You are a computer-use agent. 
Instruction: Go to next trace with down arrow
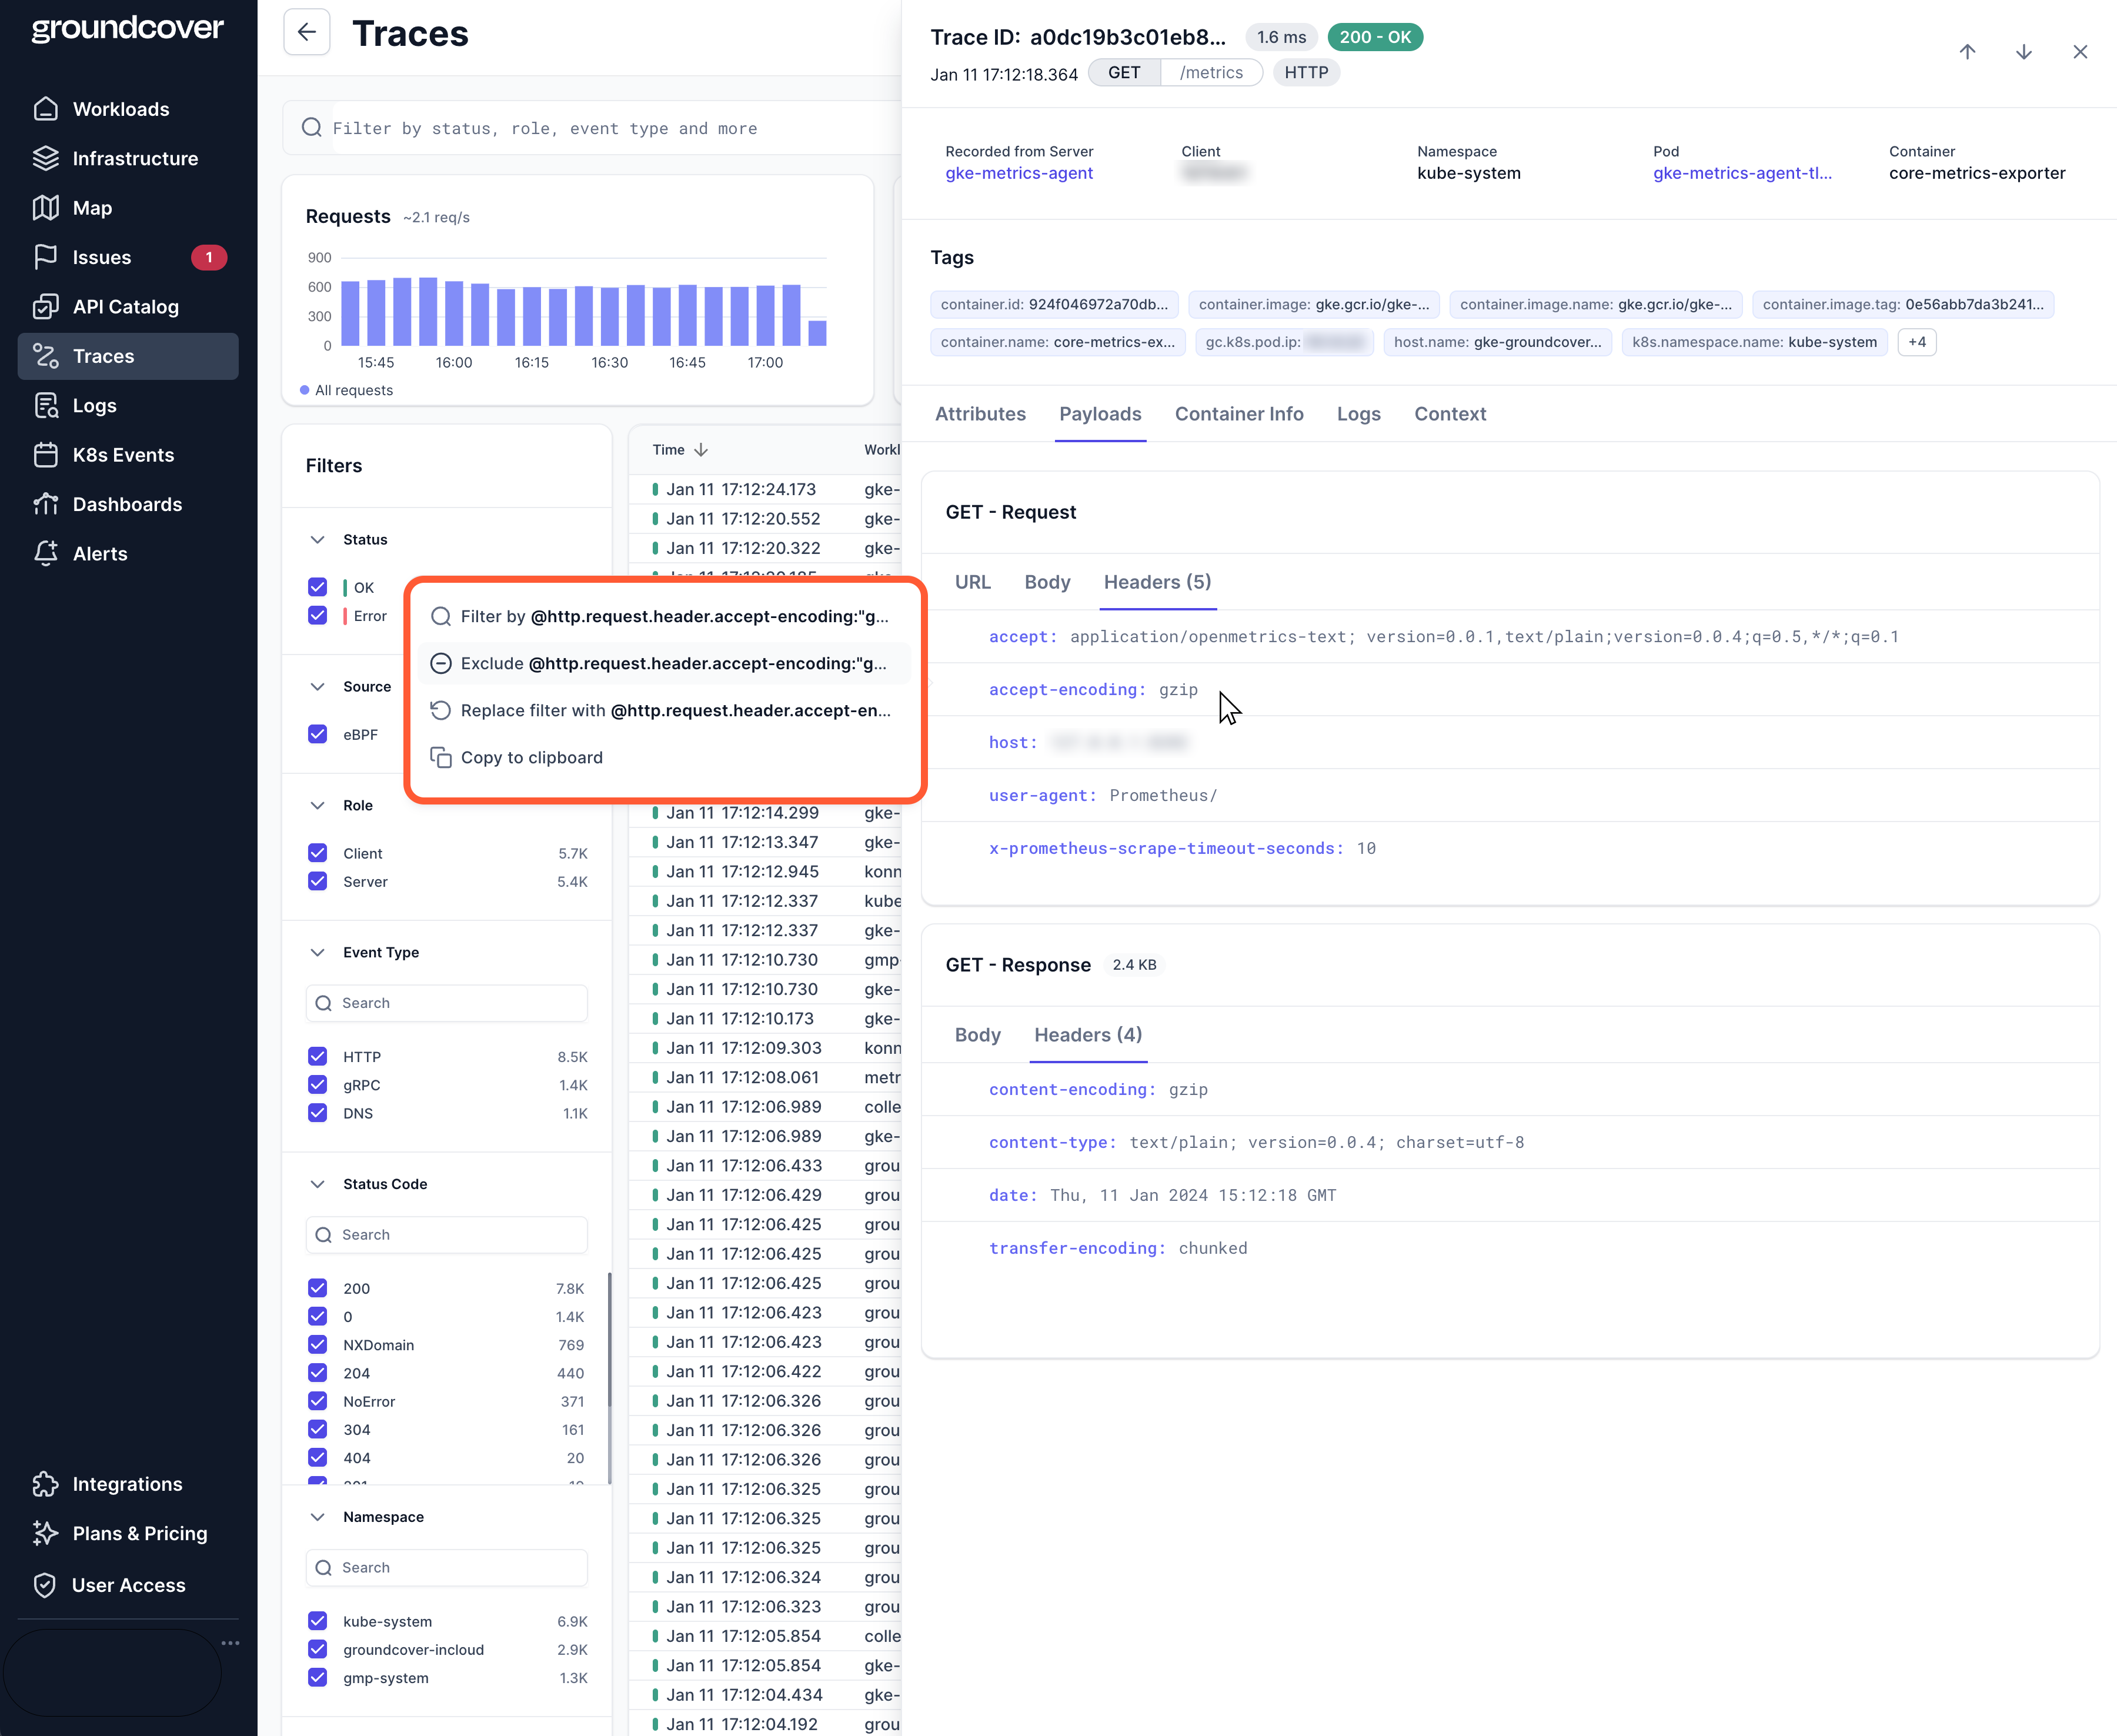tap(2023, 52)
